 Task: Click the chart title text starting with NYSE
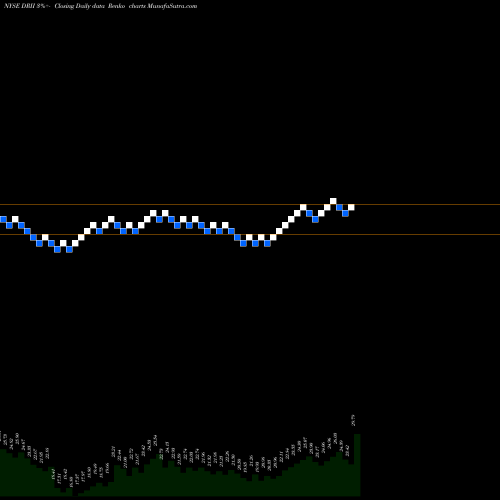[x=100, y=6]
